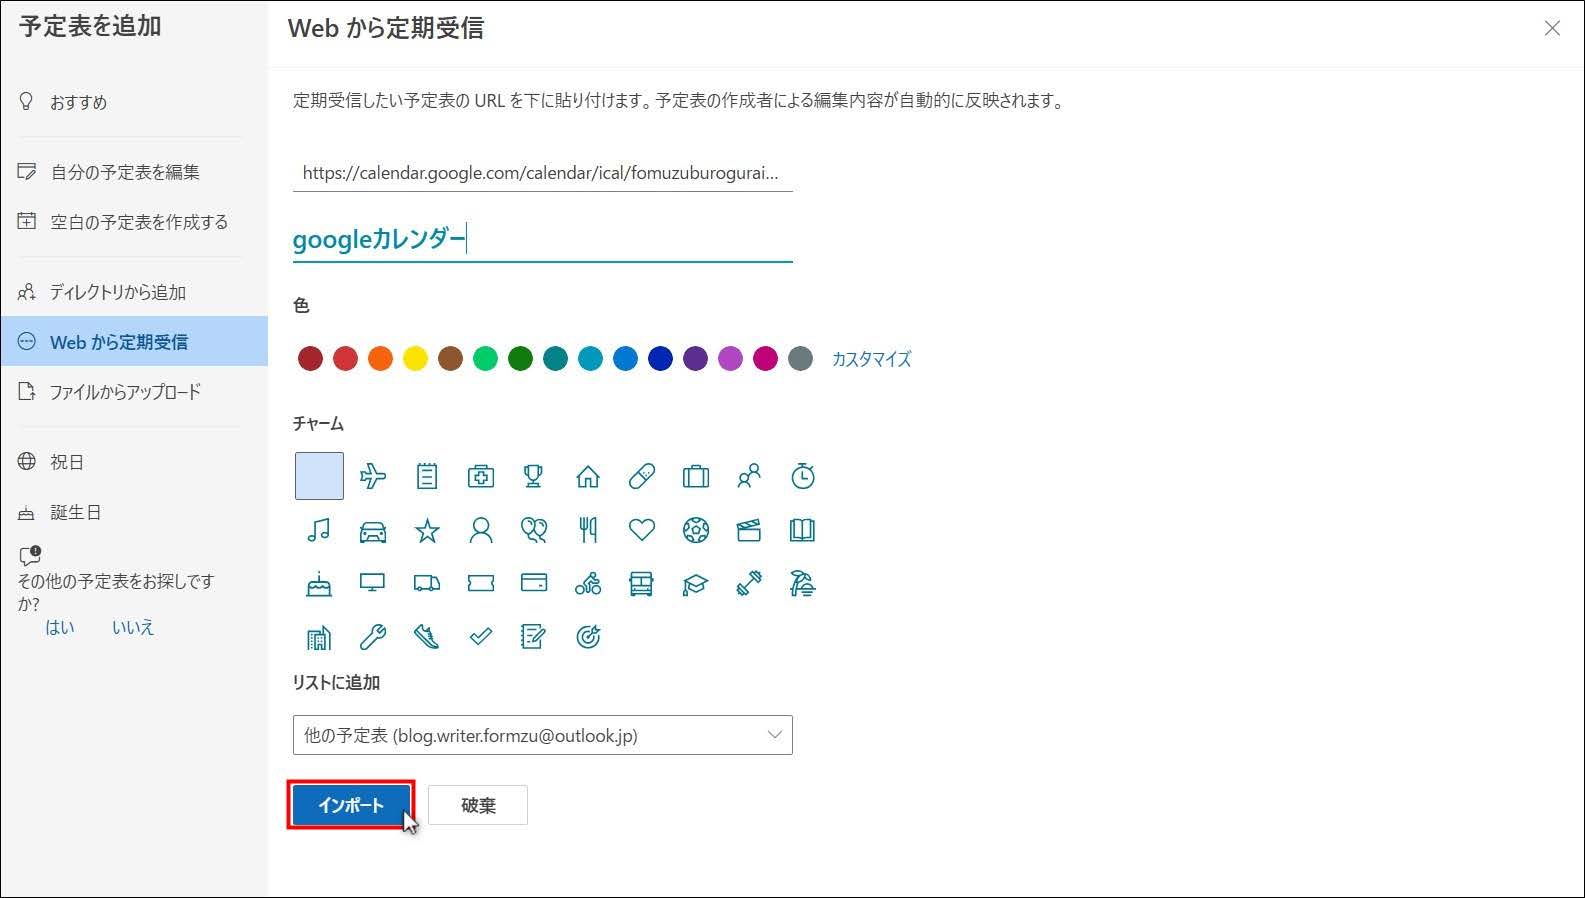Choose the first-aid kit charm
The height and width of the screenshot is (898, 1585).
481,476
